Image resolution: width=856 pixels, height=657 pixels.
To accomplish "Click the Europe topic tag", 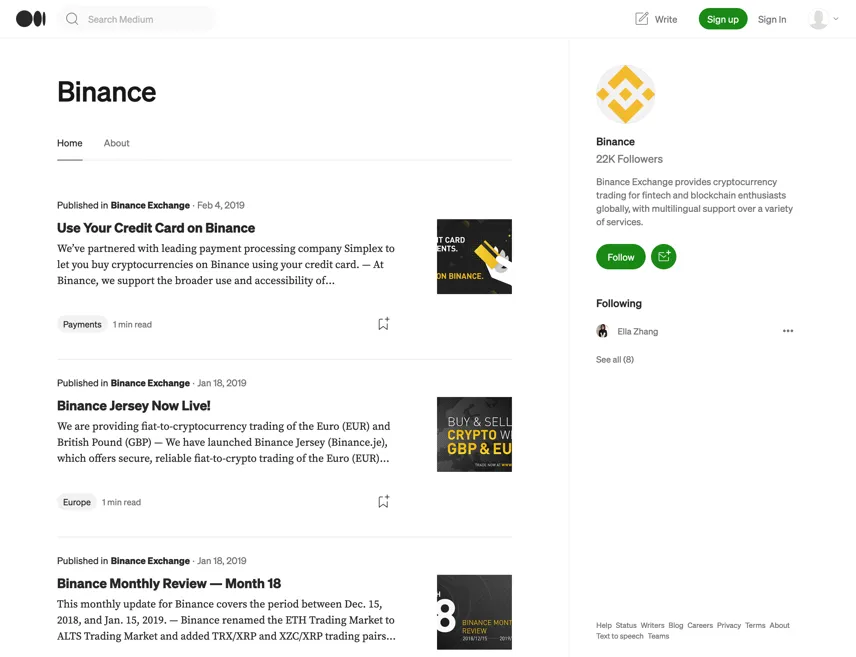I will pos(76,502).
